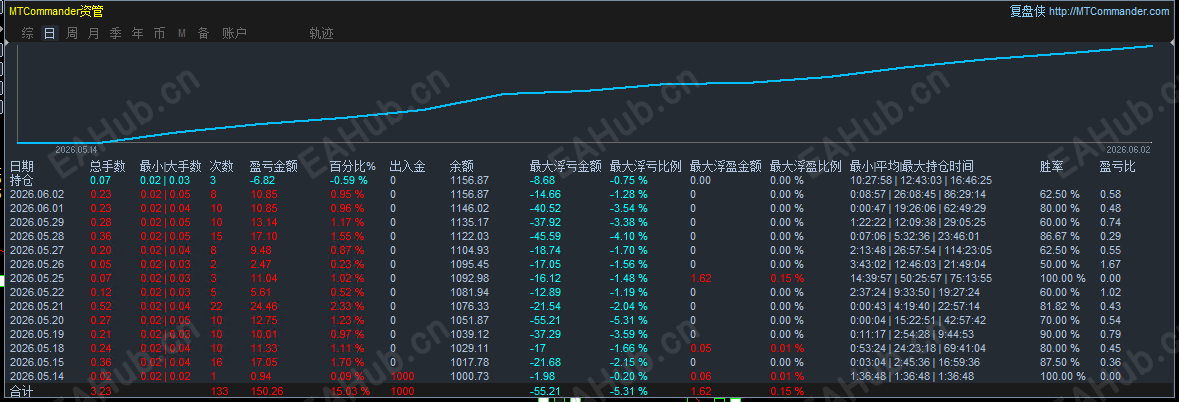
Task: Click the 总手数 column header
Action: pos(108,166)
